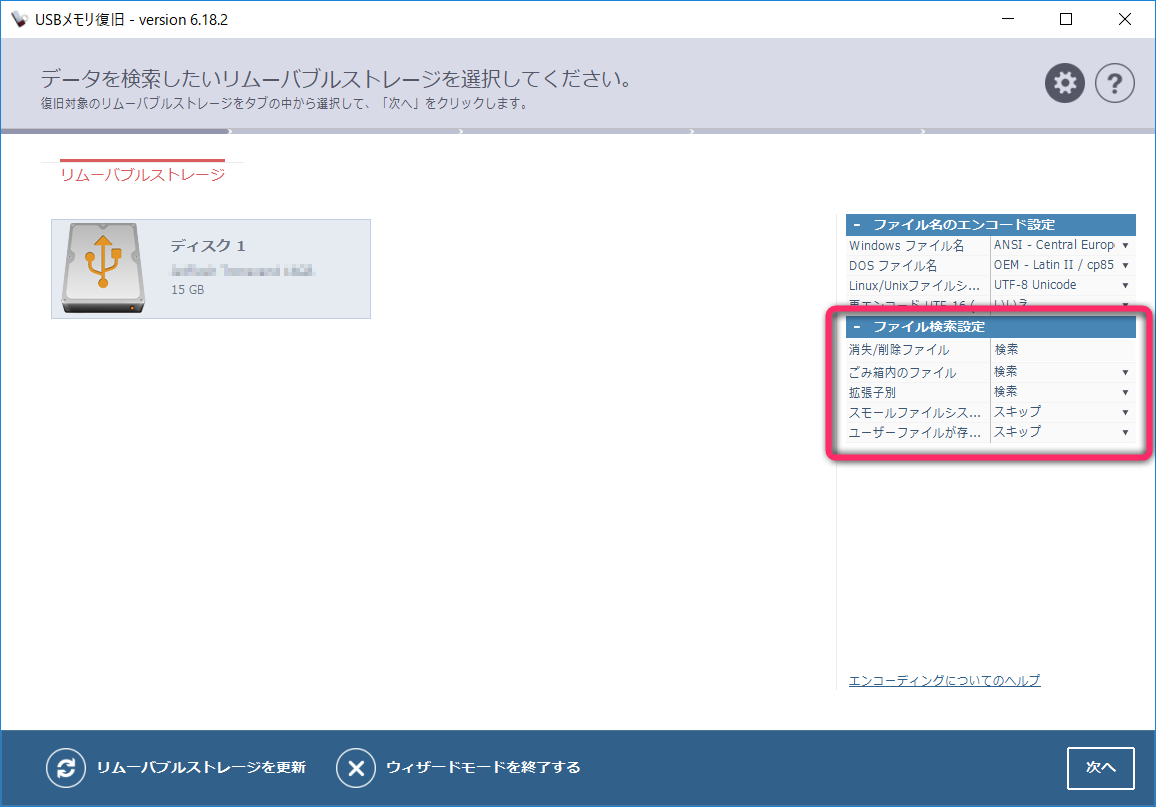Open the DOS ファイル名 encoding dropdown
Viewport: 1156px width, 807px height.
[1126, 265]
